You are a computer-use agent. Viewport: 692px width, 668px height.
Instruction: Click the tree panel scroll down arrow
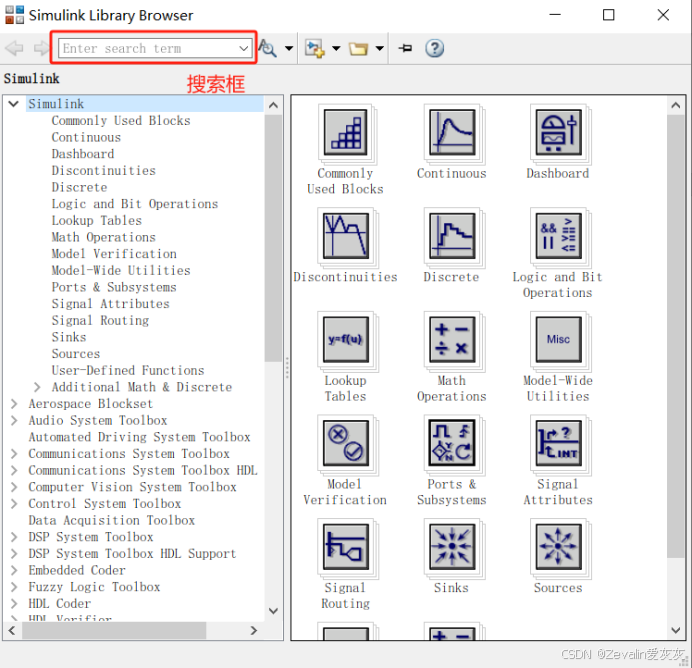point(274,611)
